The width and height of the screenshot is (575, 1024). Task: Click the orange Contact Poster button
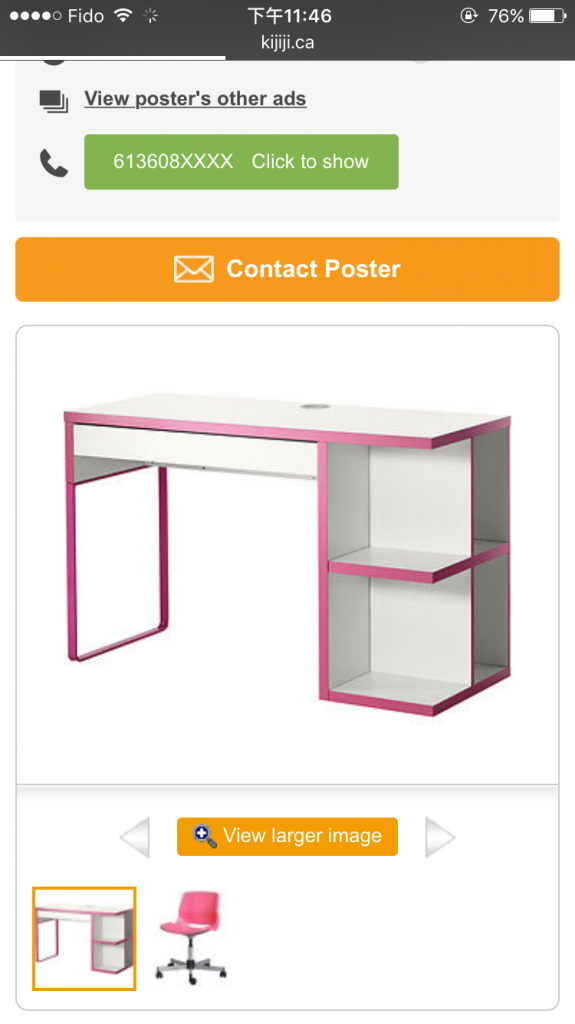coord(288,269)
